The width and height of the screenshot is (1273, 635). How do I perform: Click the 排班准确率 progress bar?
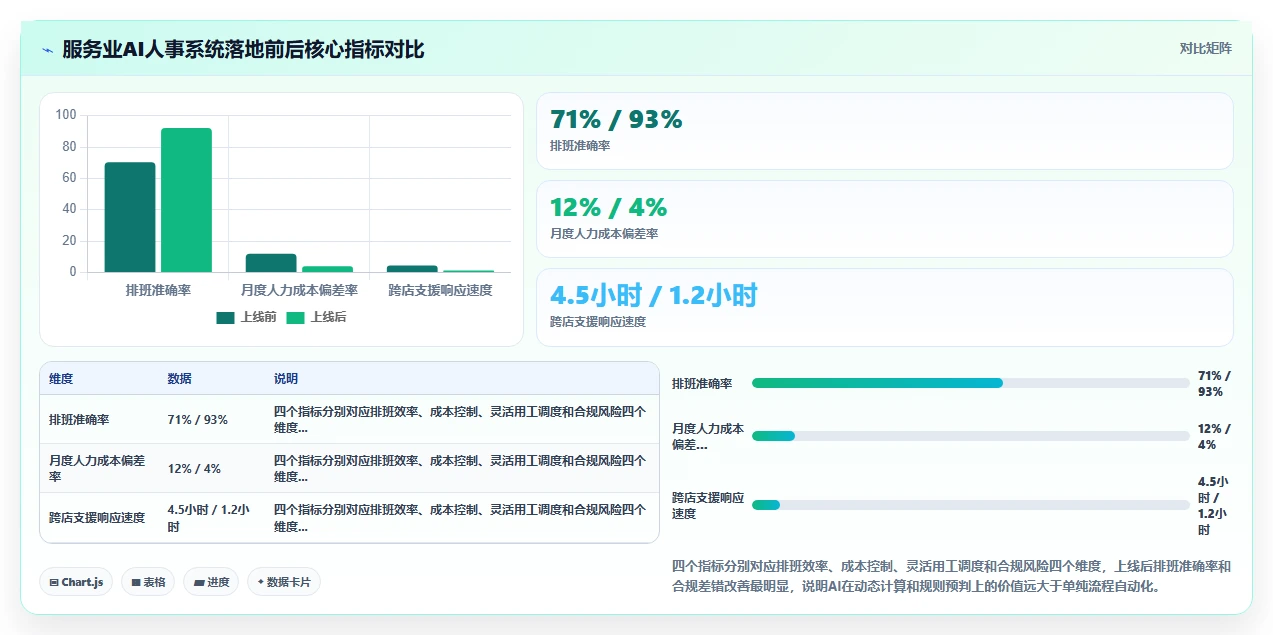[970, 383]
